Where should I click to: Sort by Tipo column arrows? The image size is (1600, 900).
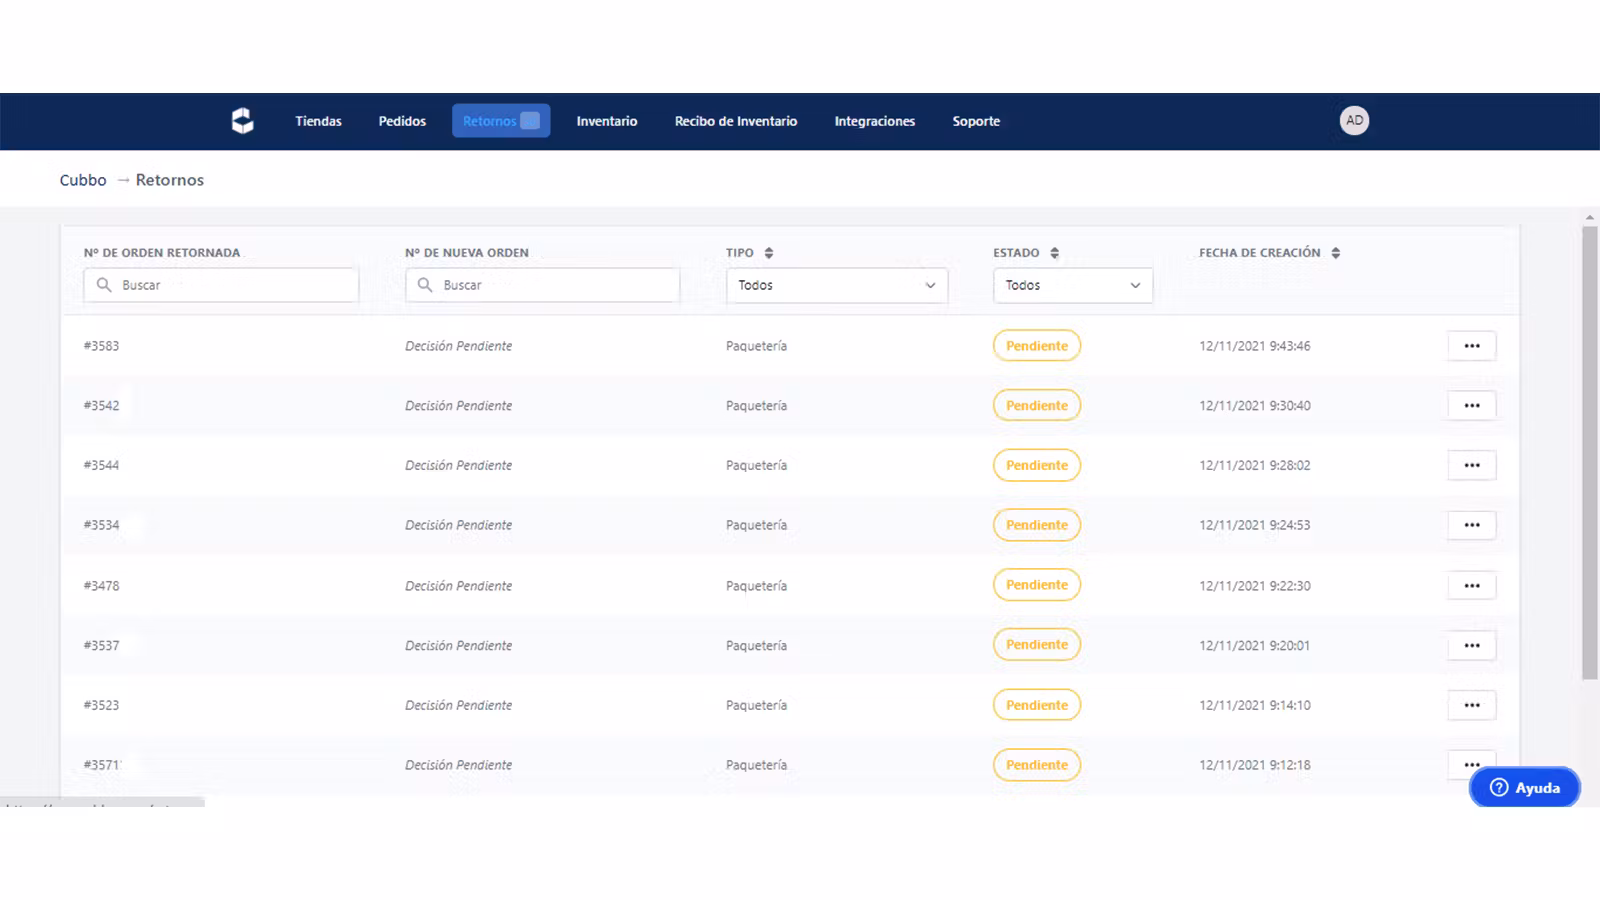768,253
